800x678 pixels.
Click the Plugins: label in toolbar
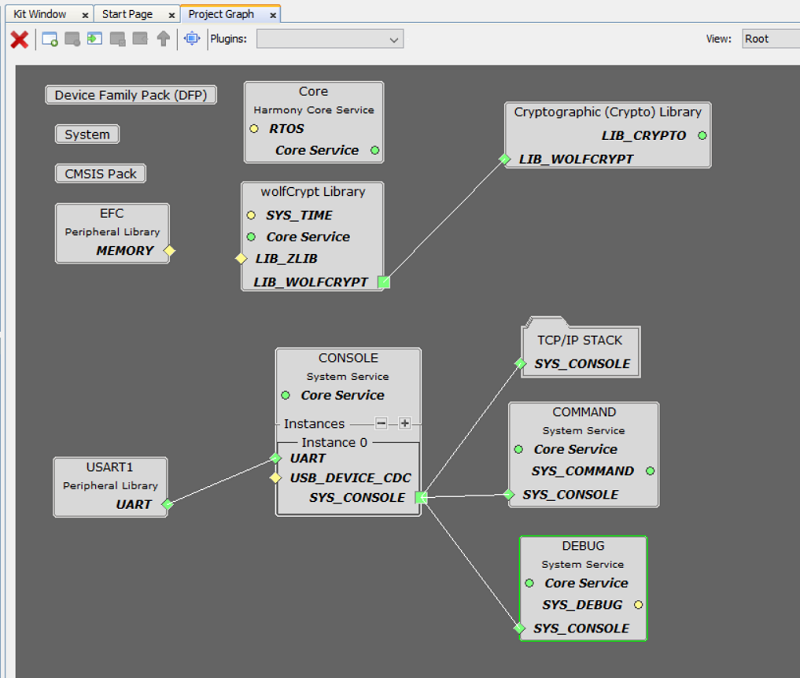229,39
